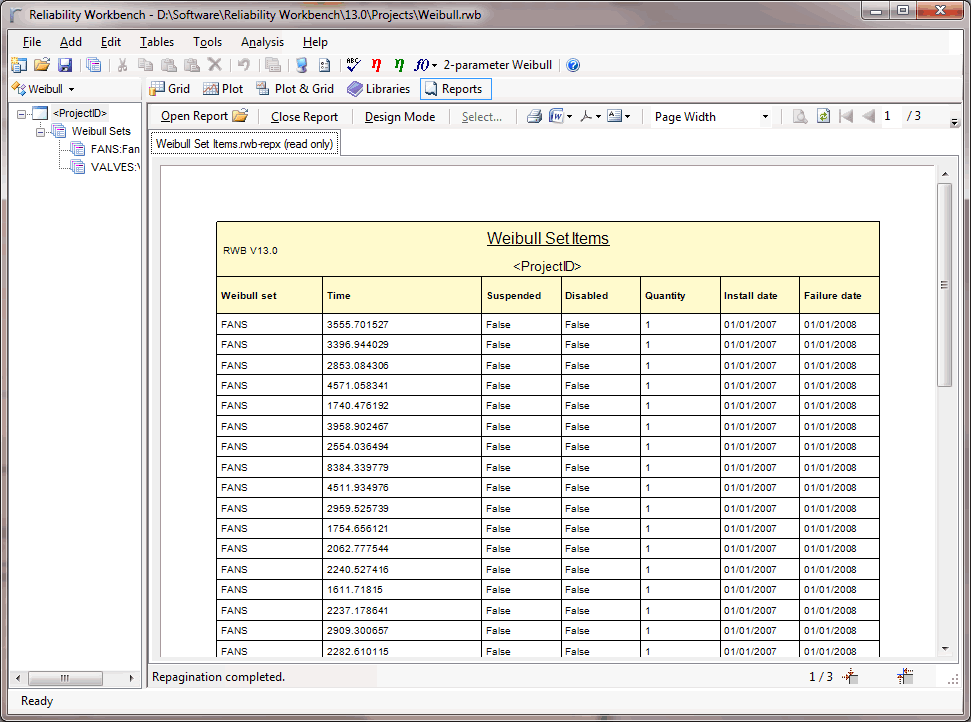Open the Analysis menu
971x722 pixels.
tap(262, 42)
